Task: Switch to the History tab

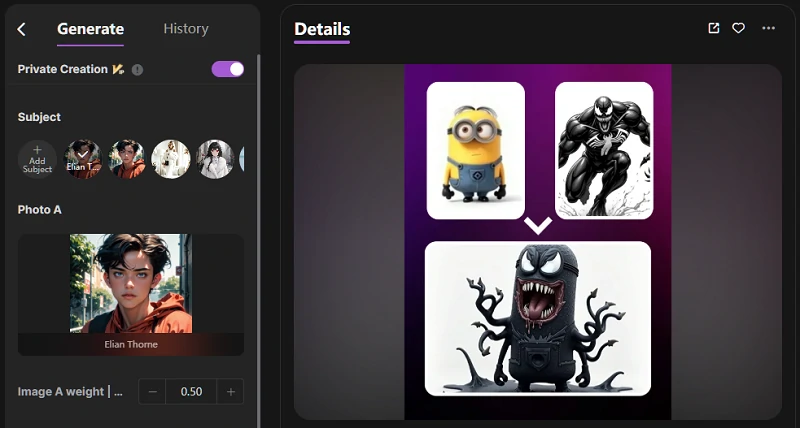Action: (186, 29)
